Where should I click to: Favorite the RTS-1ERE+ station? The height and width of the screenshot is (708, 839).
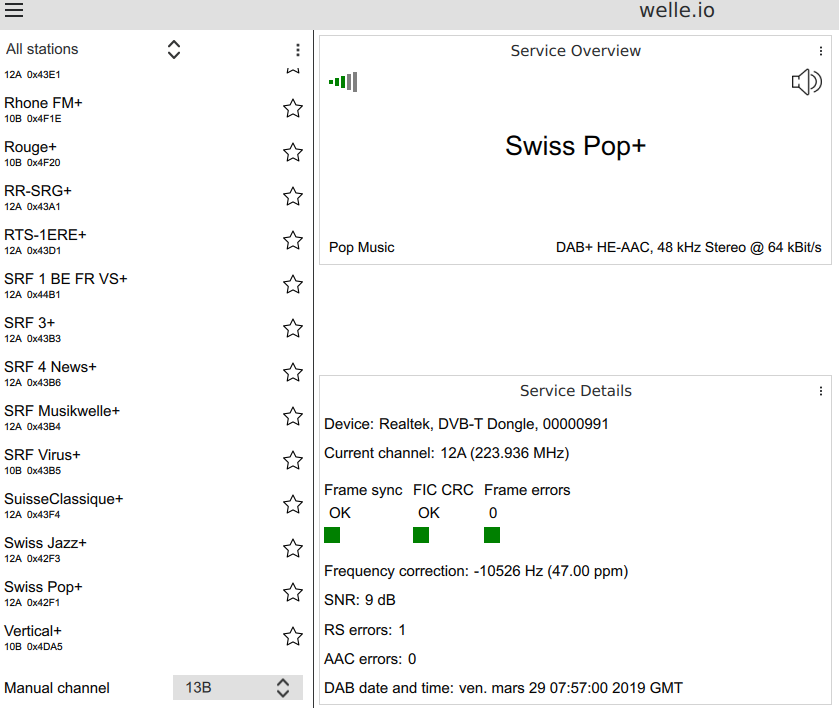coord(293,240)
